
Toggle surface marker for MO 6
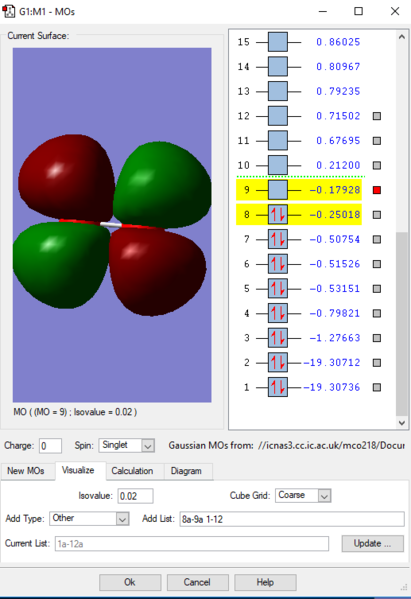click(377, 264)
